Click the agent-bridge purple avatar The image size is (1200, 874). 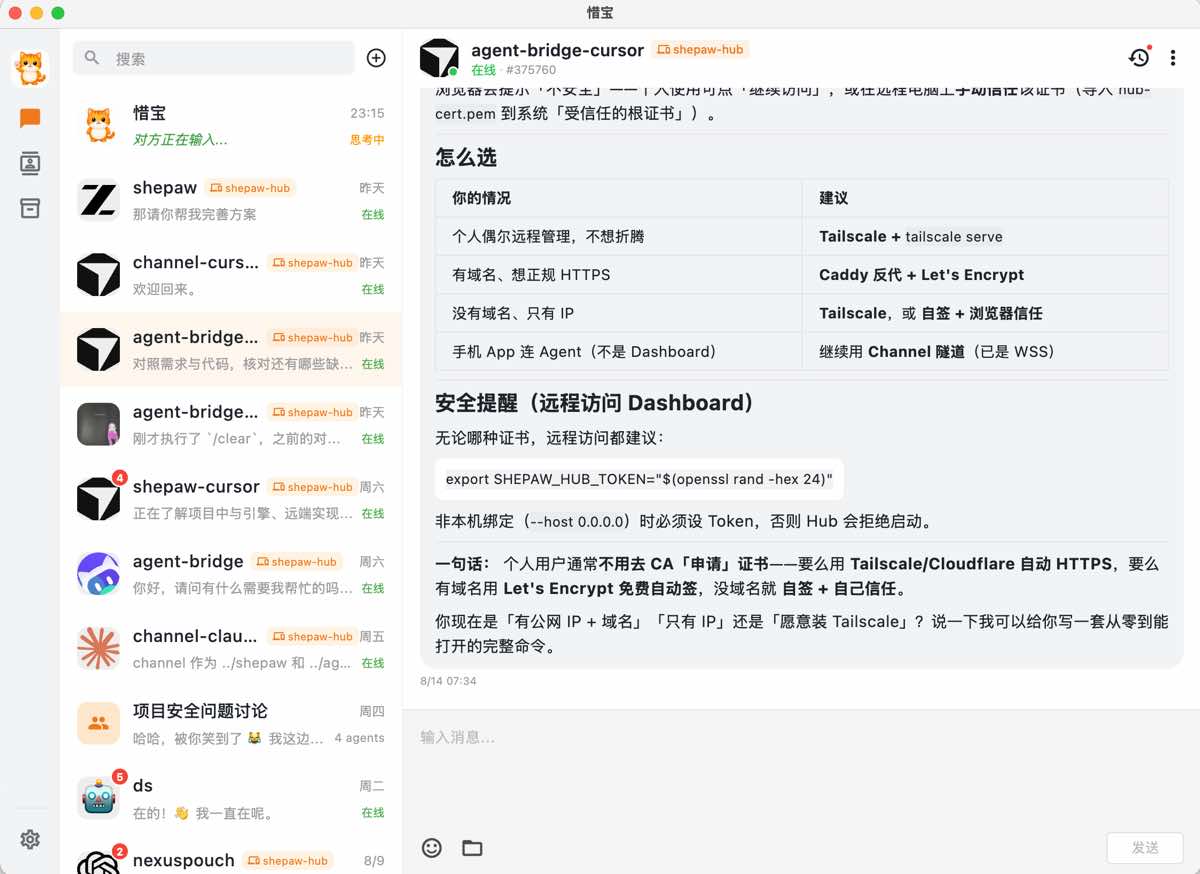point(99,574)
